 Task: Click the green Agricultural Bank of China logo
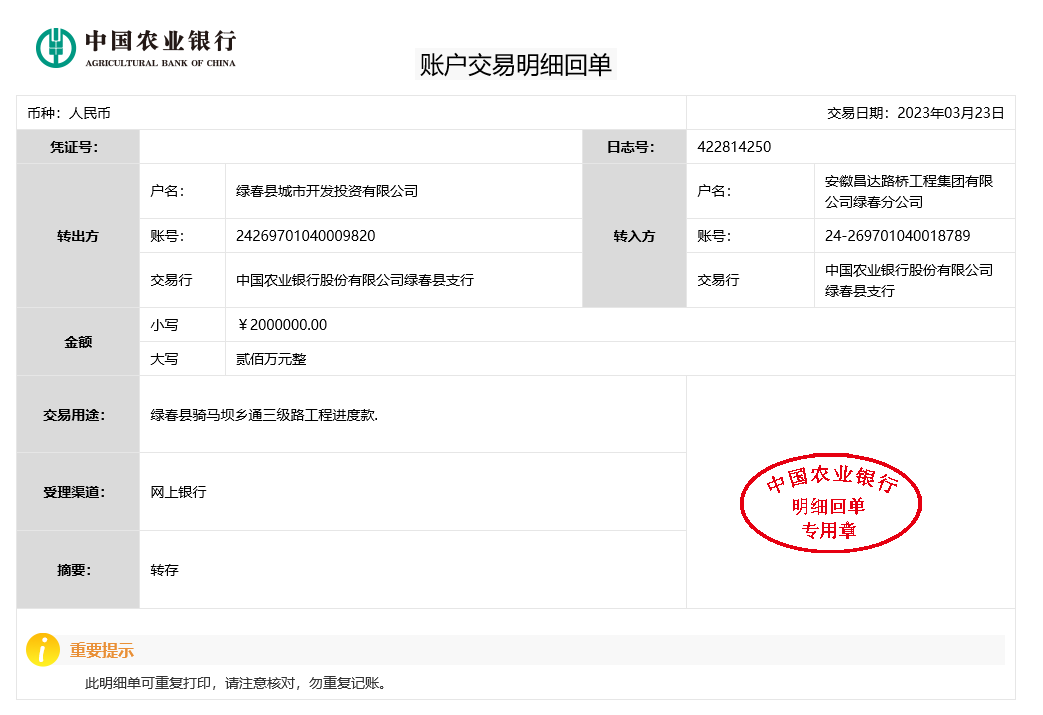coord(56,48)
